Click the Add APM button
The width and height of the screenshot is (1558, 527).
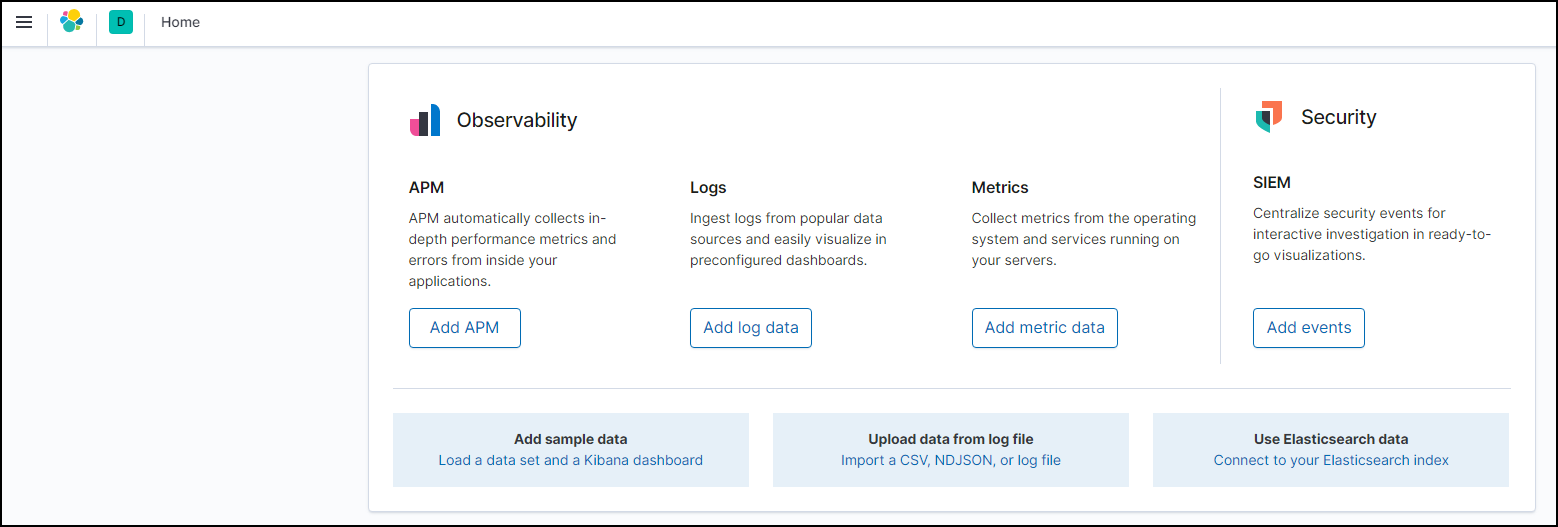tap(465, 328)
